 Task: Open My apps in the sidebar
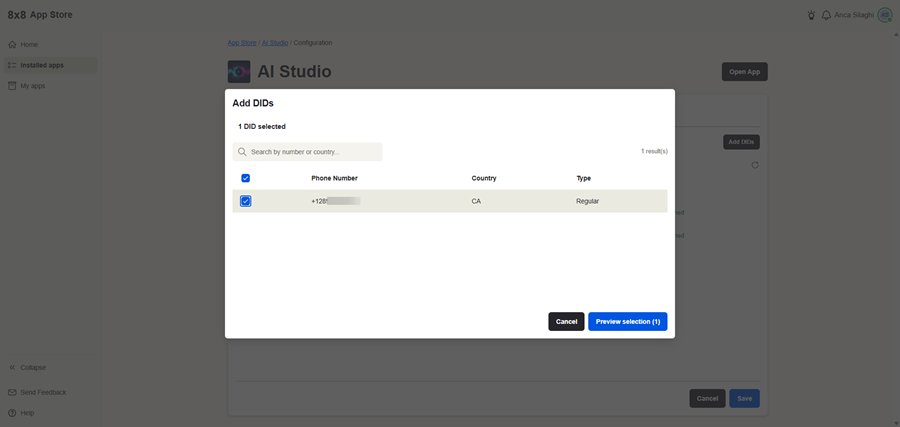click(x=51, y=86)
